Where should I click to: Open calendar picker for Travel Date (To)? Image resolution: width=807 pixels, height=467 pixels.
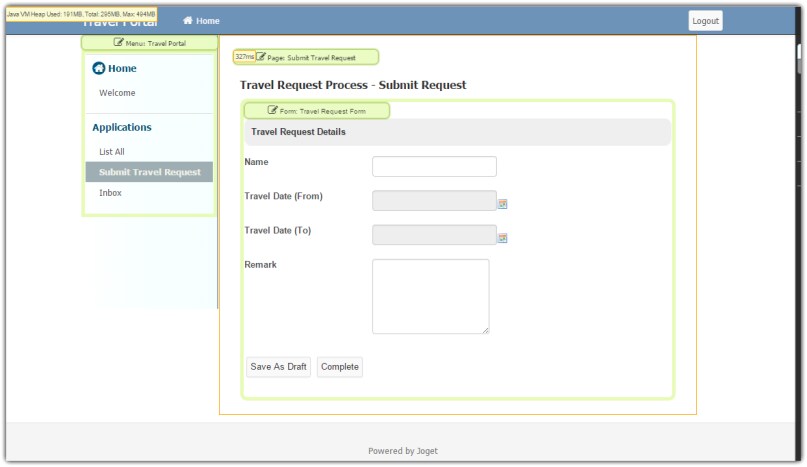(x=503, y=238)
